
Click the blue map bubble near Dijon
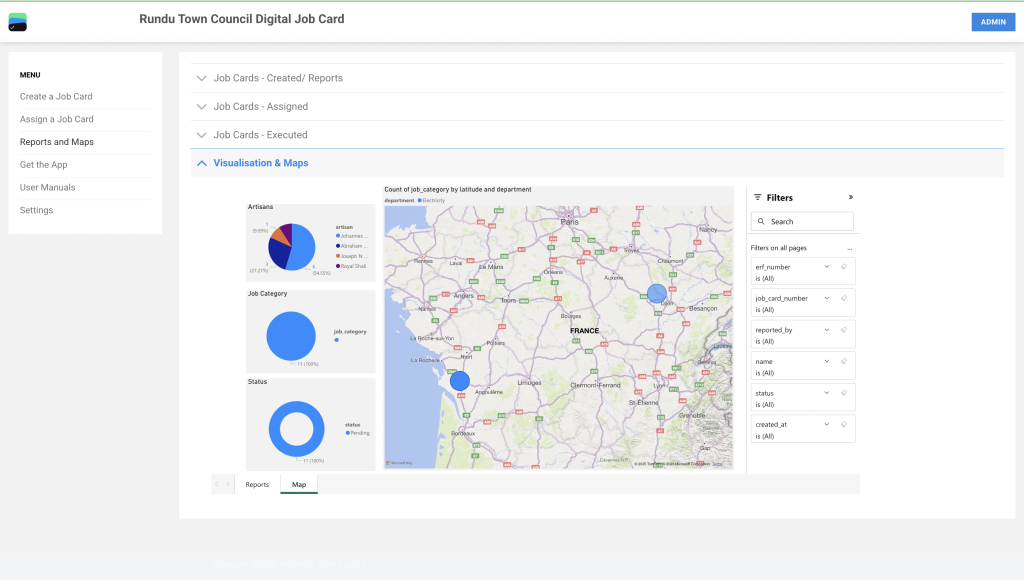click(656, 293)
